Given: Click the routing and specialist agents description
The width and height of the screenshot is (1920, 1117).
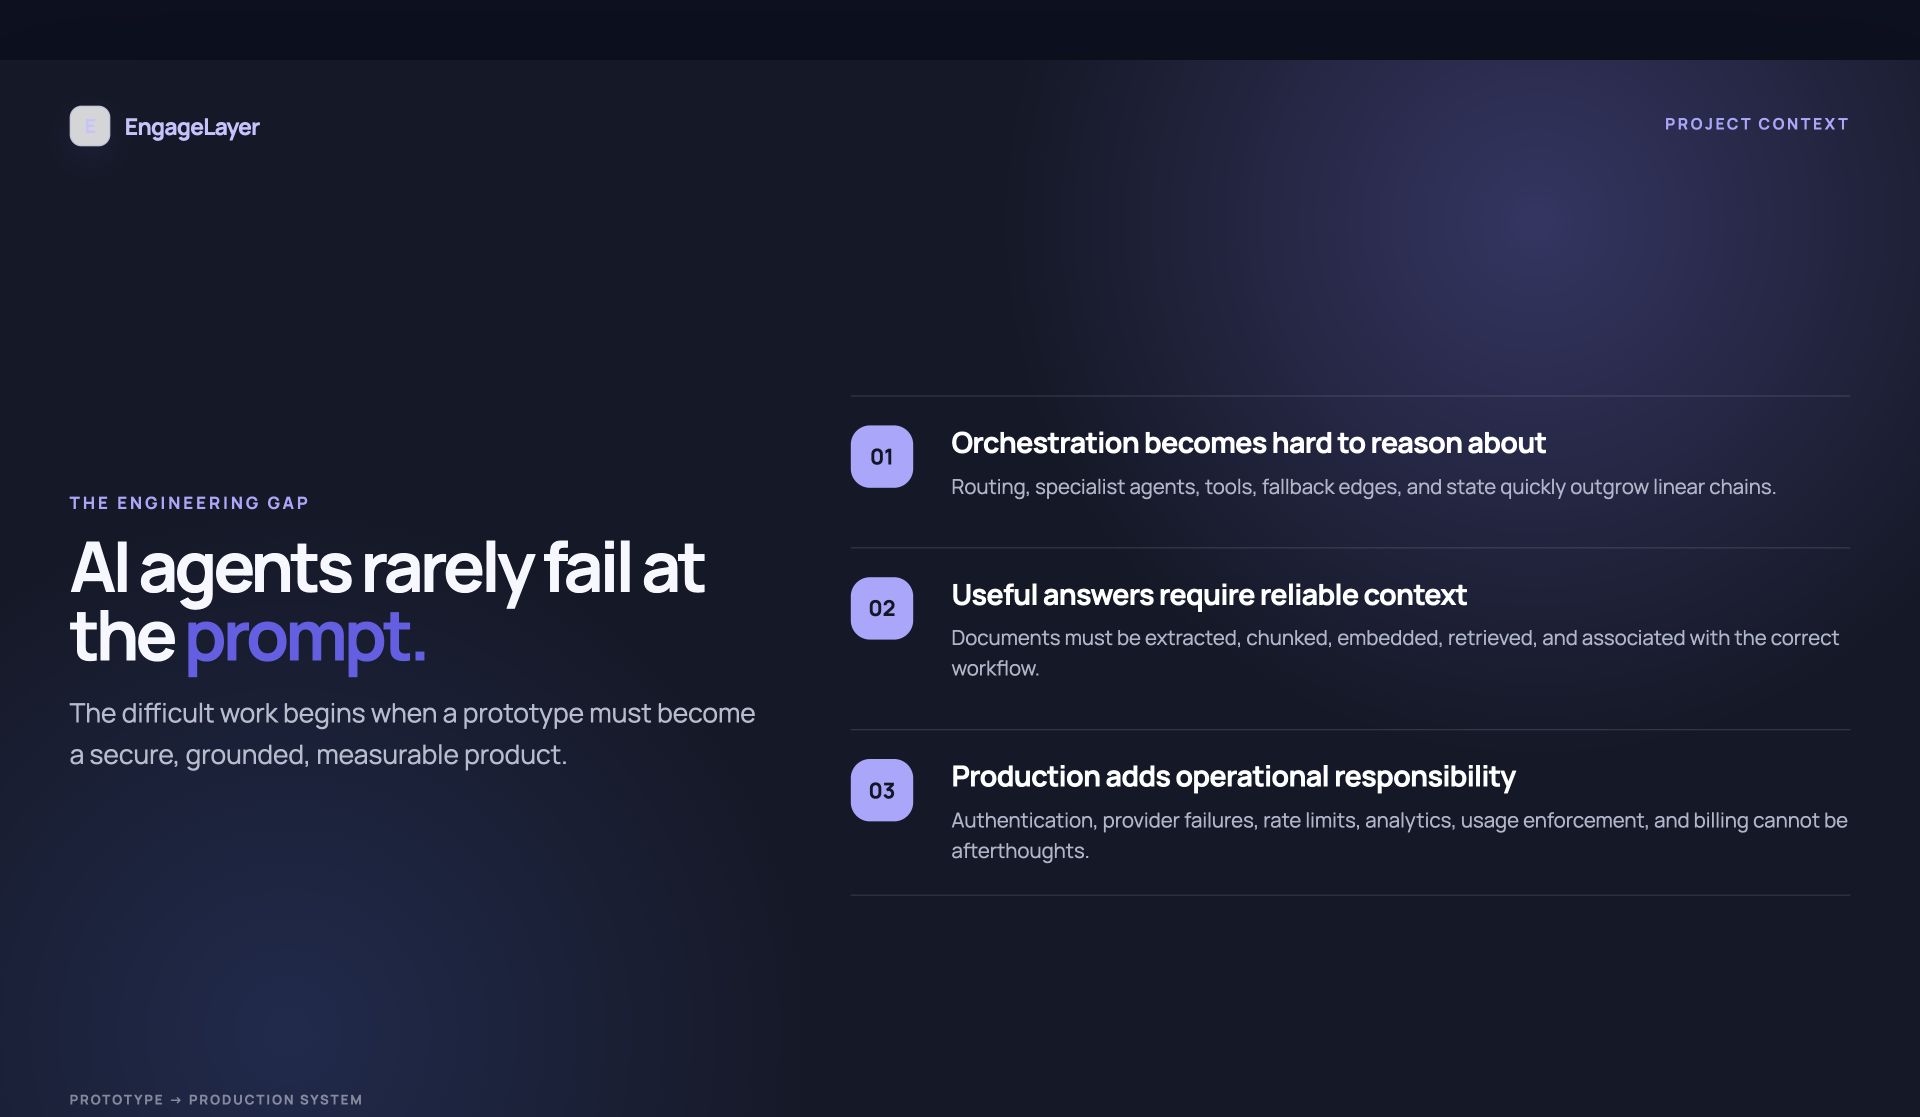Looking at the screenshot, I should 1363,487.
